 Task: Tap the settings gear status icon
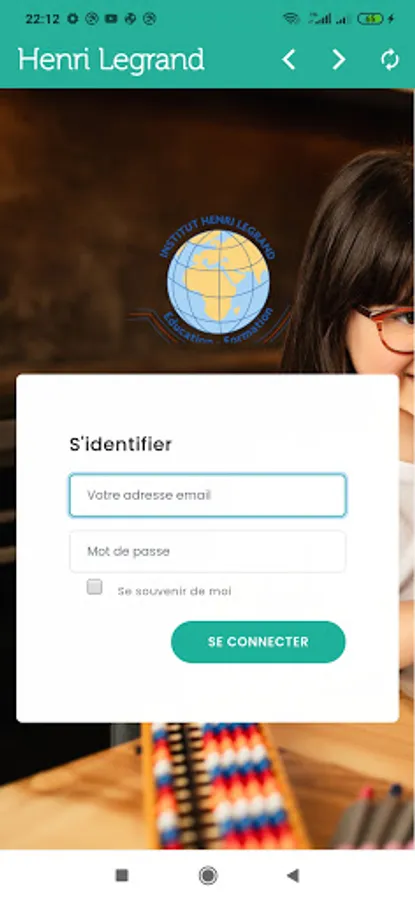72,19
